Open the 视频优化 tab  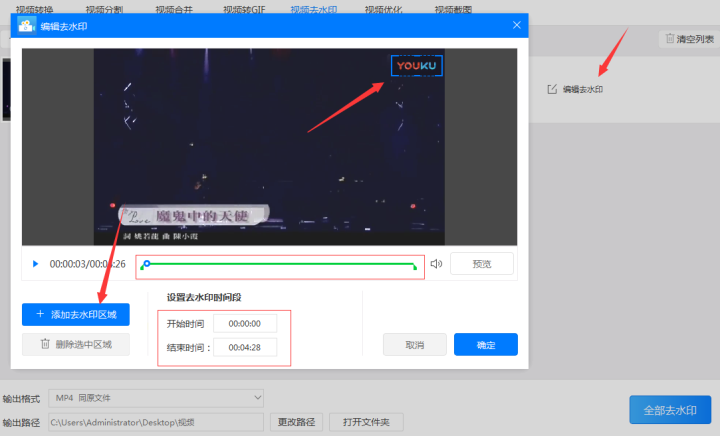[x=383, y=9]
